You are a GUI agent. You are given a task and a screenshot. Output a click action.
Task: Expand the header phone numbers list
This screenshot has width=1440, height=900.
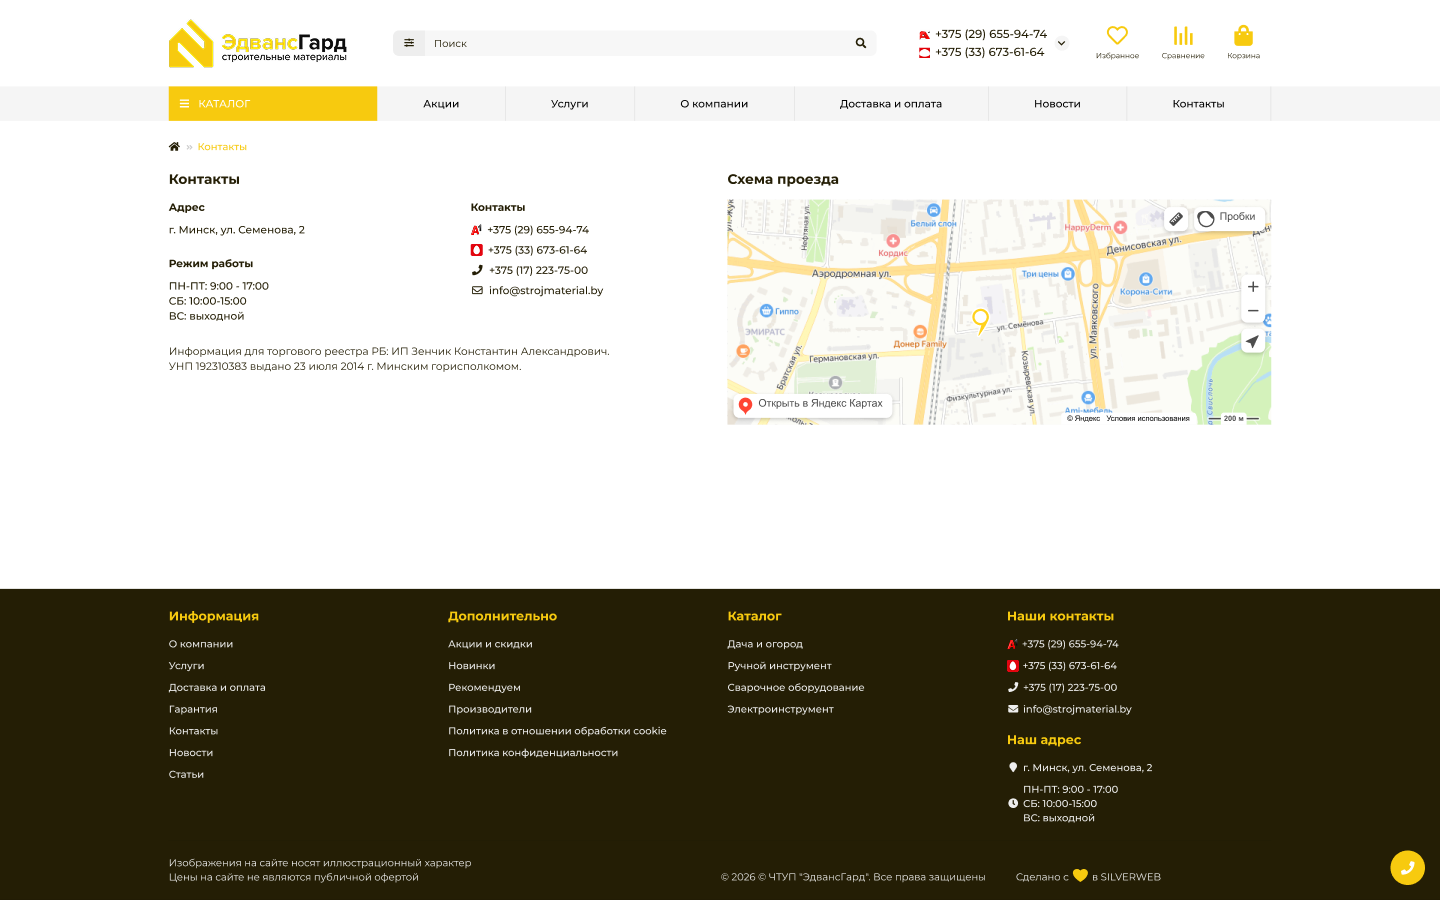pos(1062,43)
